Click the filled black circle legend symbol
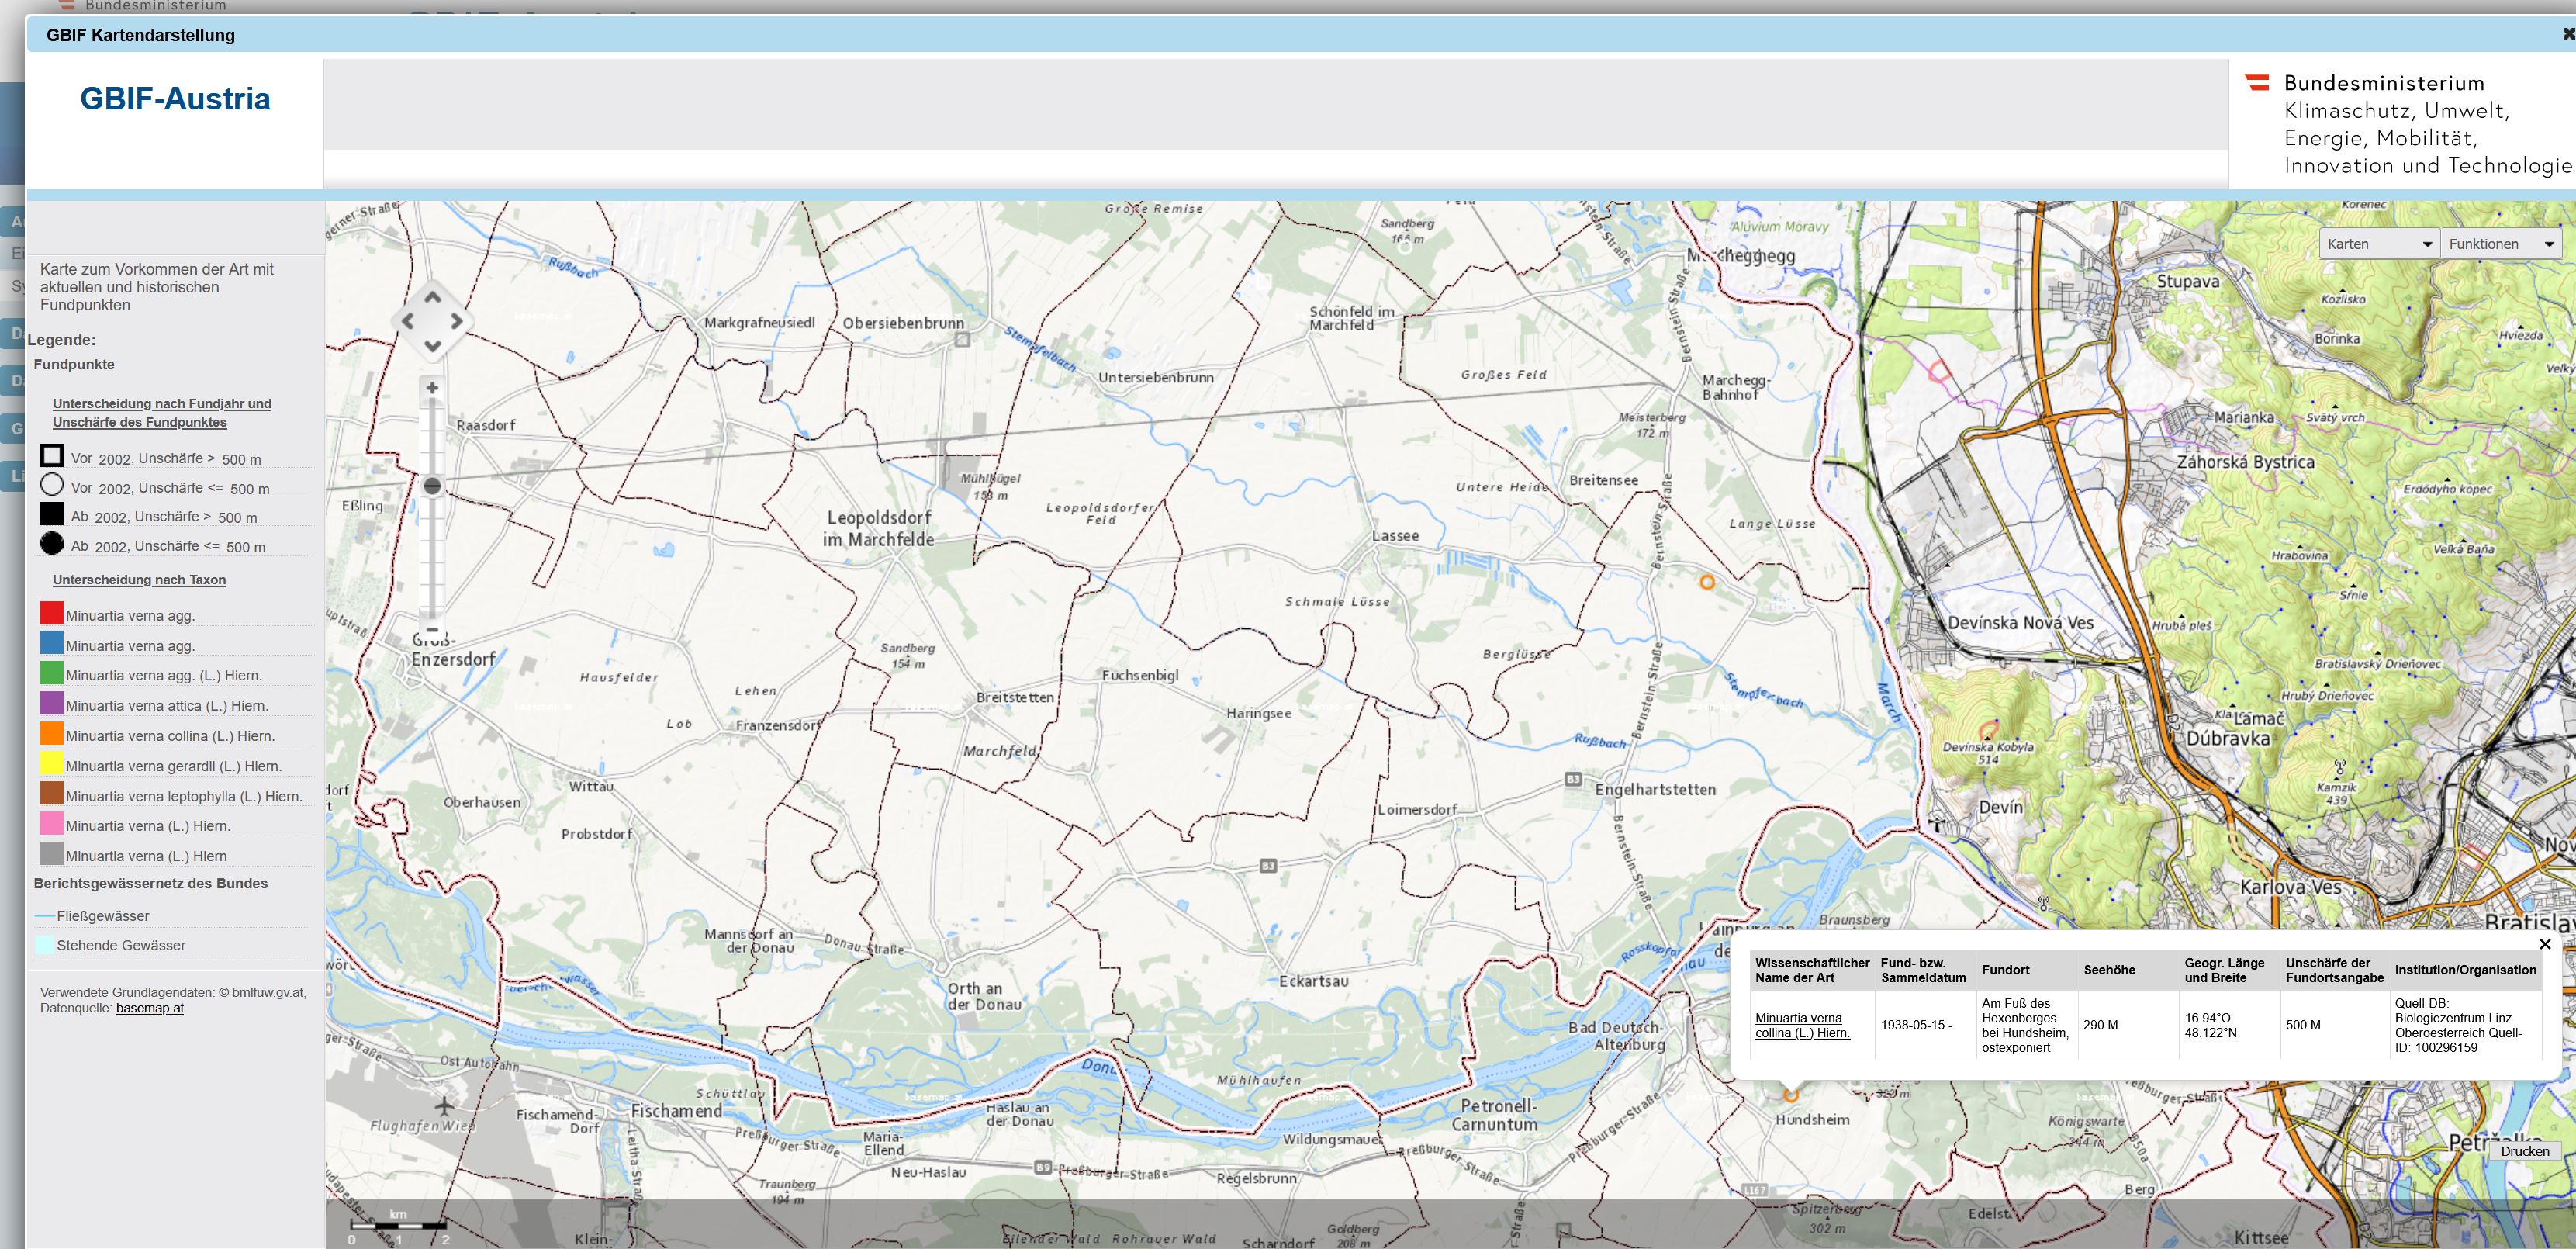The height and width of the screenshot is (1249, 2576). coord(52,543)
